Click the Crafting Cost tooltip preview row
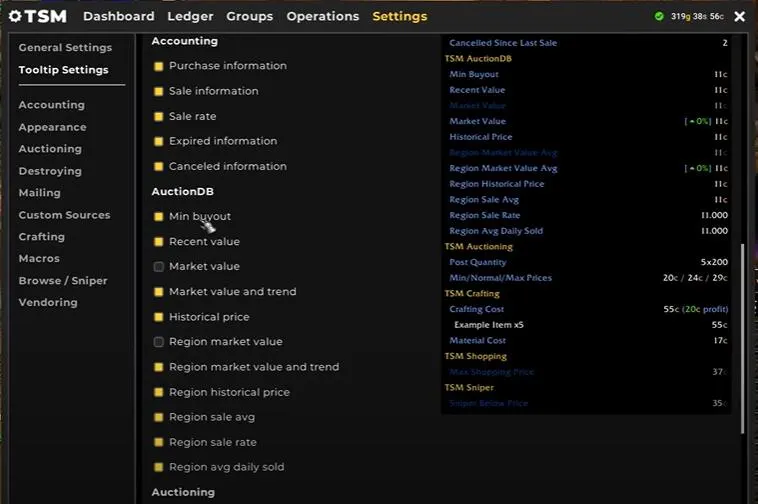The width and height of the screenshot is (758, 504). click(x=588, y=309)
